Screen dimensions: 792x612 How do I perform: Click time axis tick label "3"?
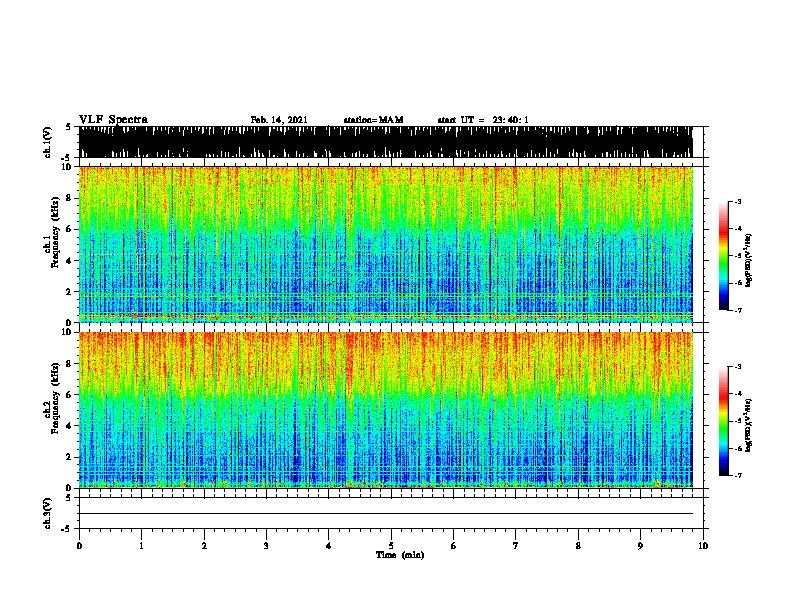tap(266, 545)
